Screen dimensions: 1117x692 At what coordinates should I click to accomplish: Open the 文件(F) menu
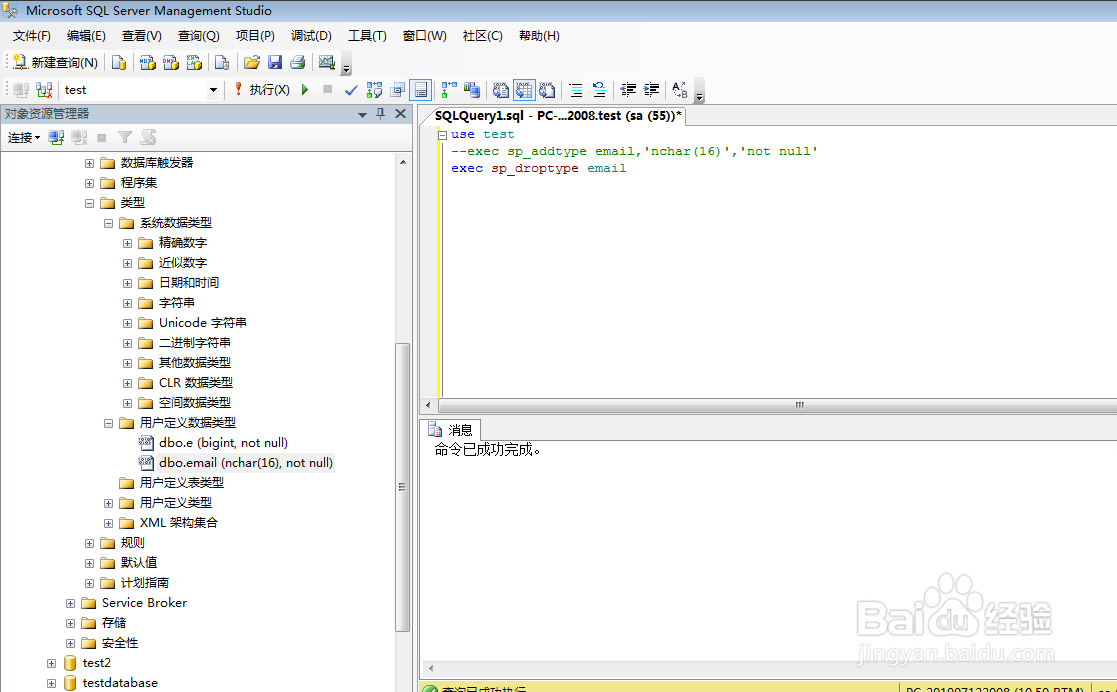coord(31,36)
